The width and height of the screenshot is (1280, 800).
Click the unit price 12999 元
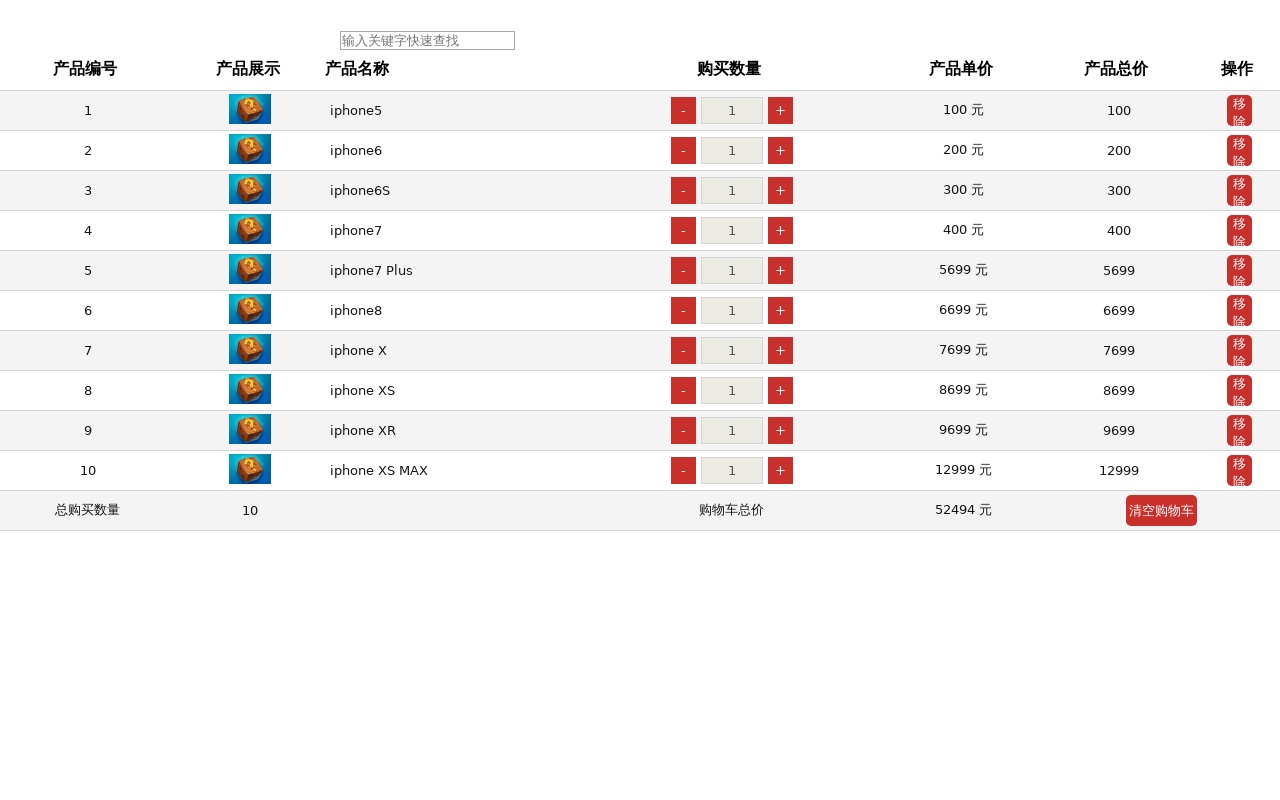tap(963, 470)
